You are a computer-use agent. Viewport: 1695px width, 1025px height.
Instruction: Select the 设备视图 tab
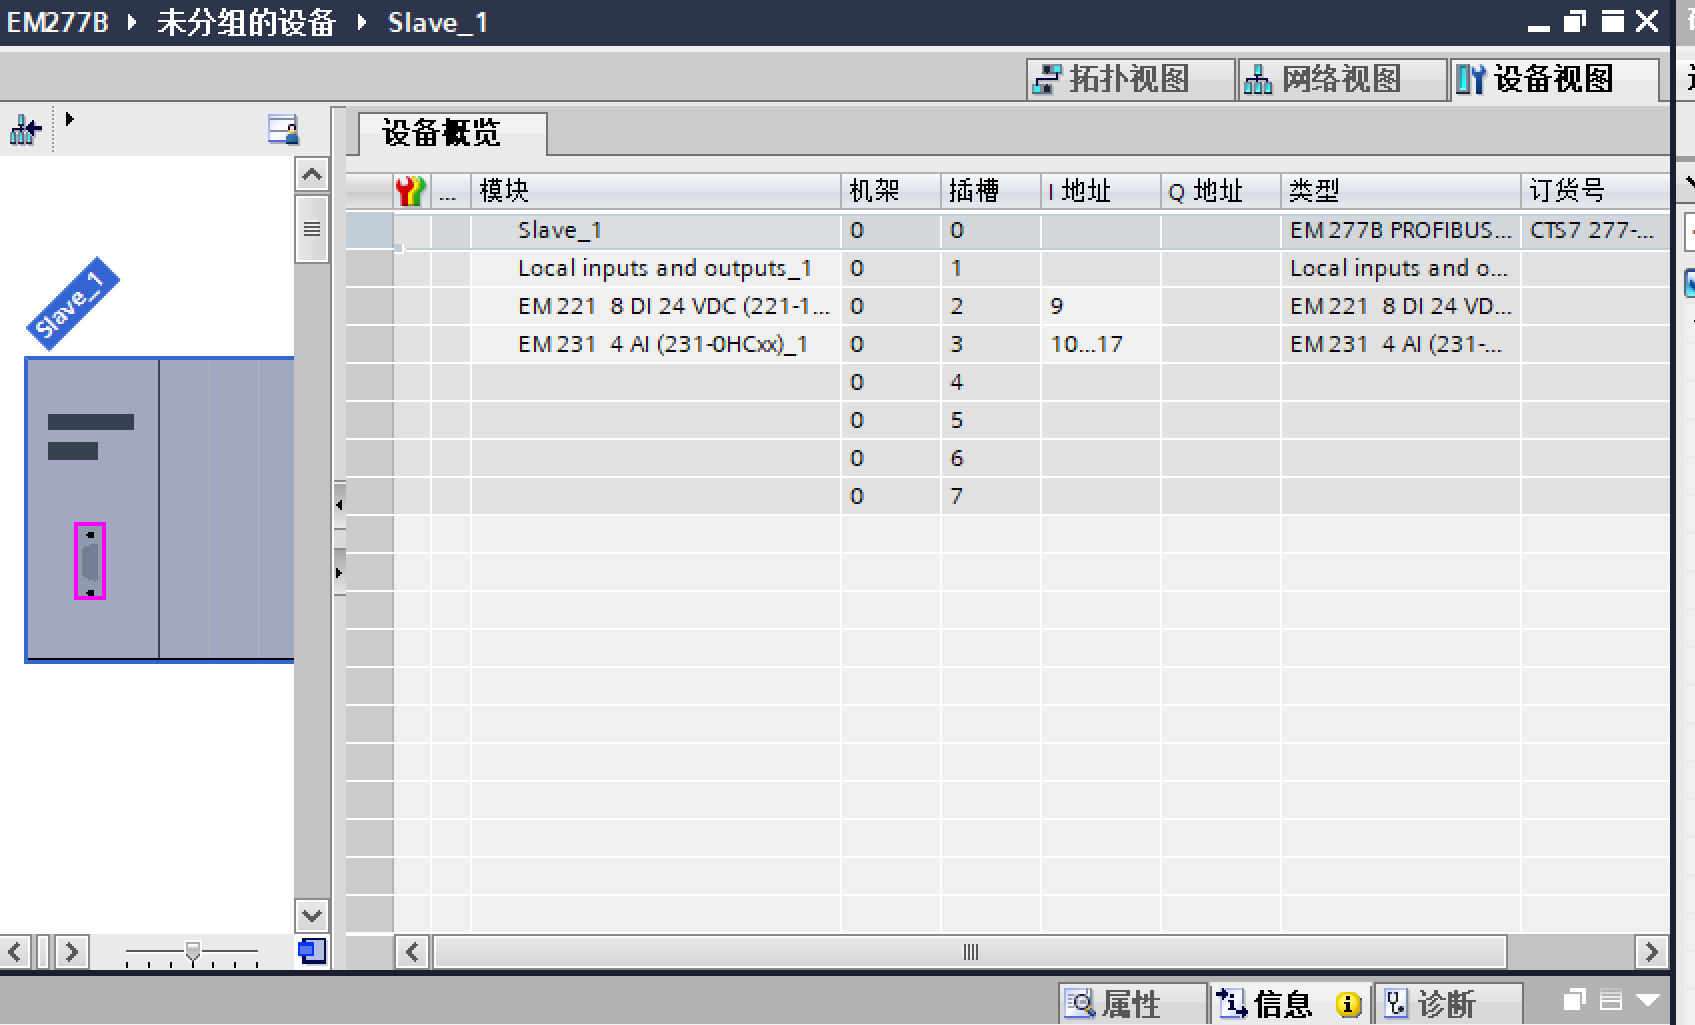click(x=1553, y=79)
